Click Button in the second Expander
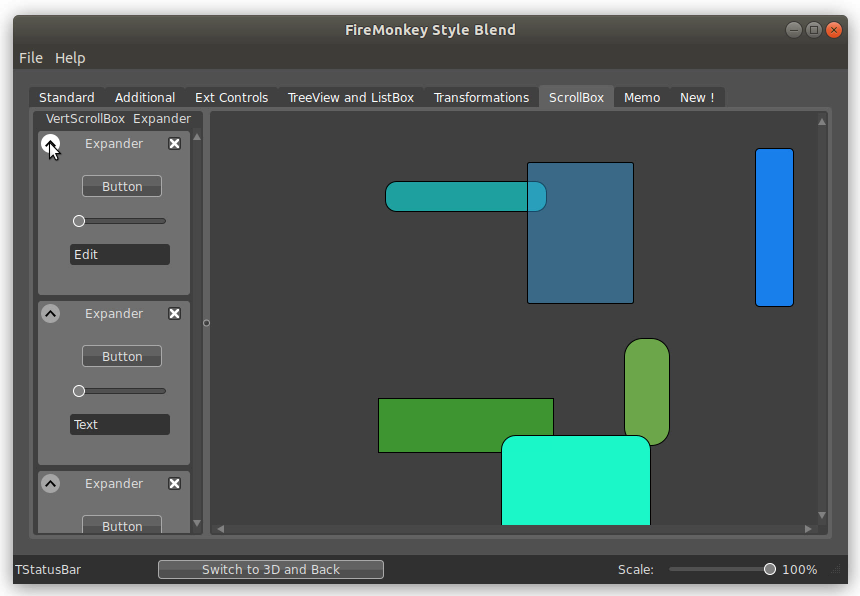This screenshot has height=596, width=860. [122, 356]
